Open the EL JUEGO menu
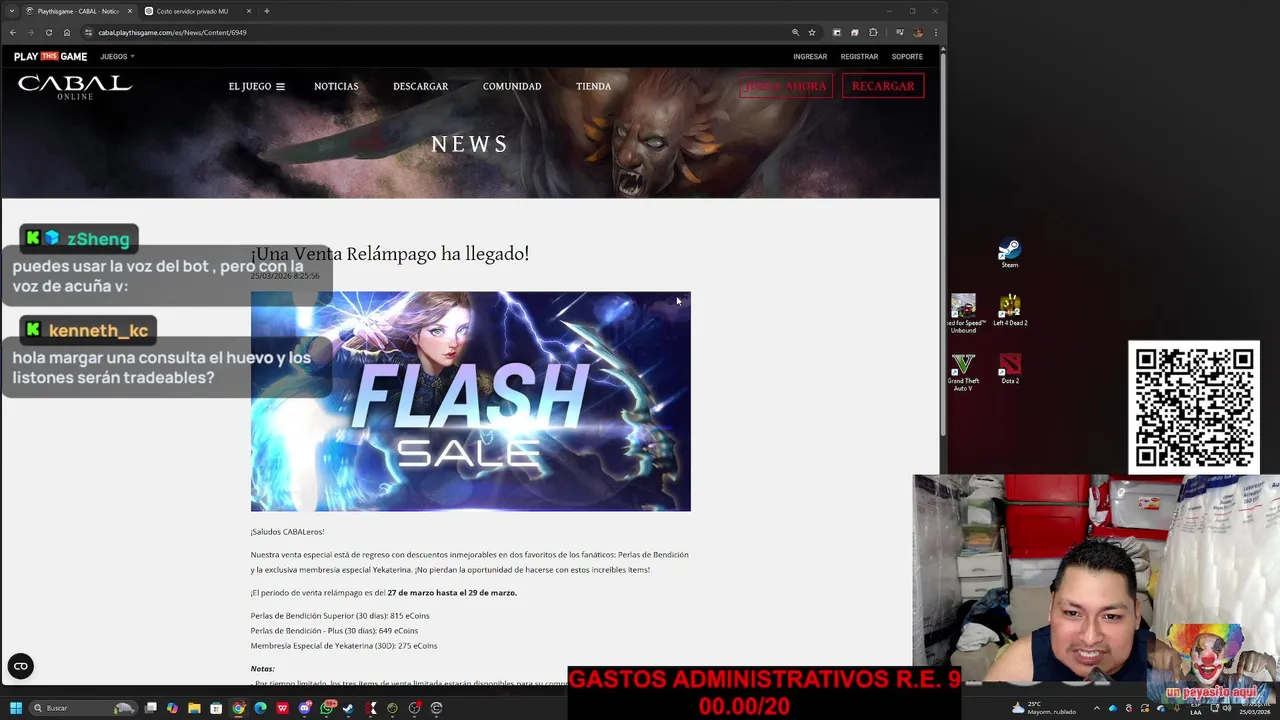Image resolution: width=1280 pixels, height=720 pixels. click(x=256, y=87)
